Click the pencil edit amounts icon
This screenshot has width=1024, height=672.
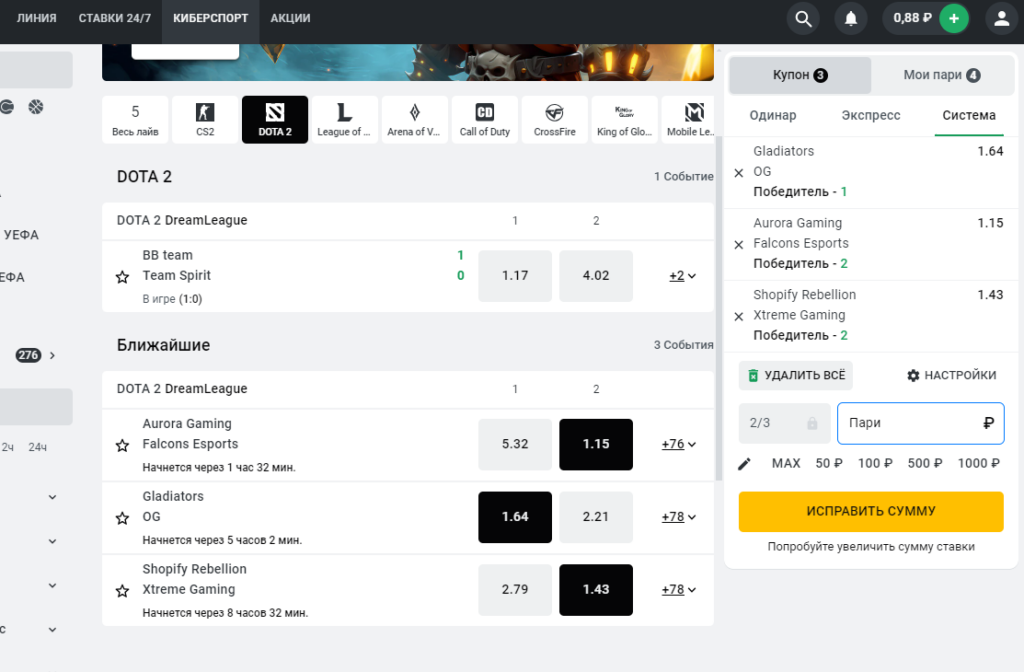(744, 464)
